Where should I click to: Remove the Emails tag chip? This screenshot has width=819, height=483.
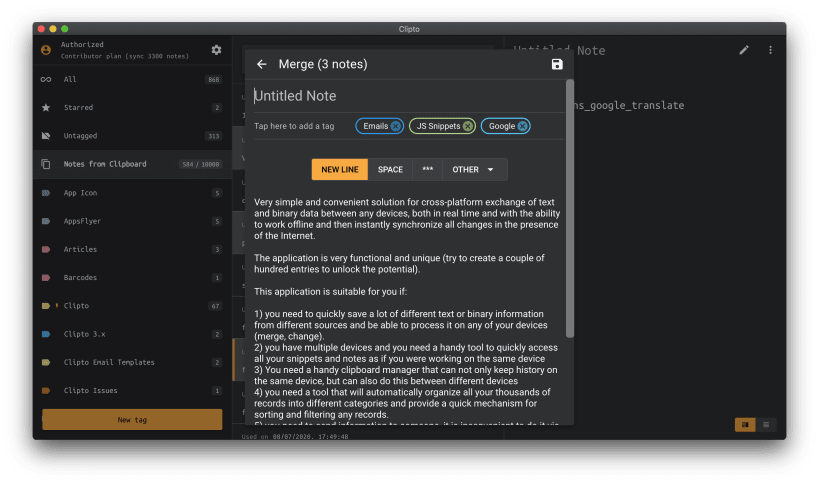tap(396, 126)
